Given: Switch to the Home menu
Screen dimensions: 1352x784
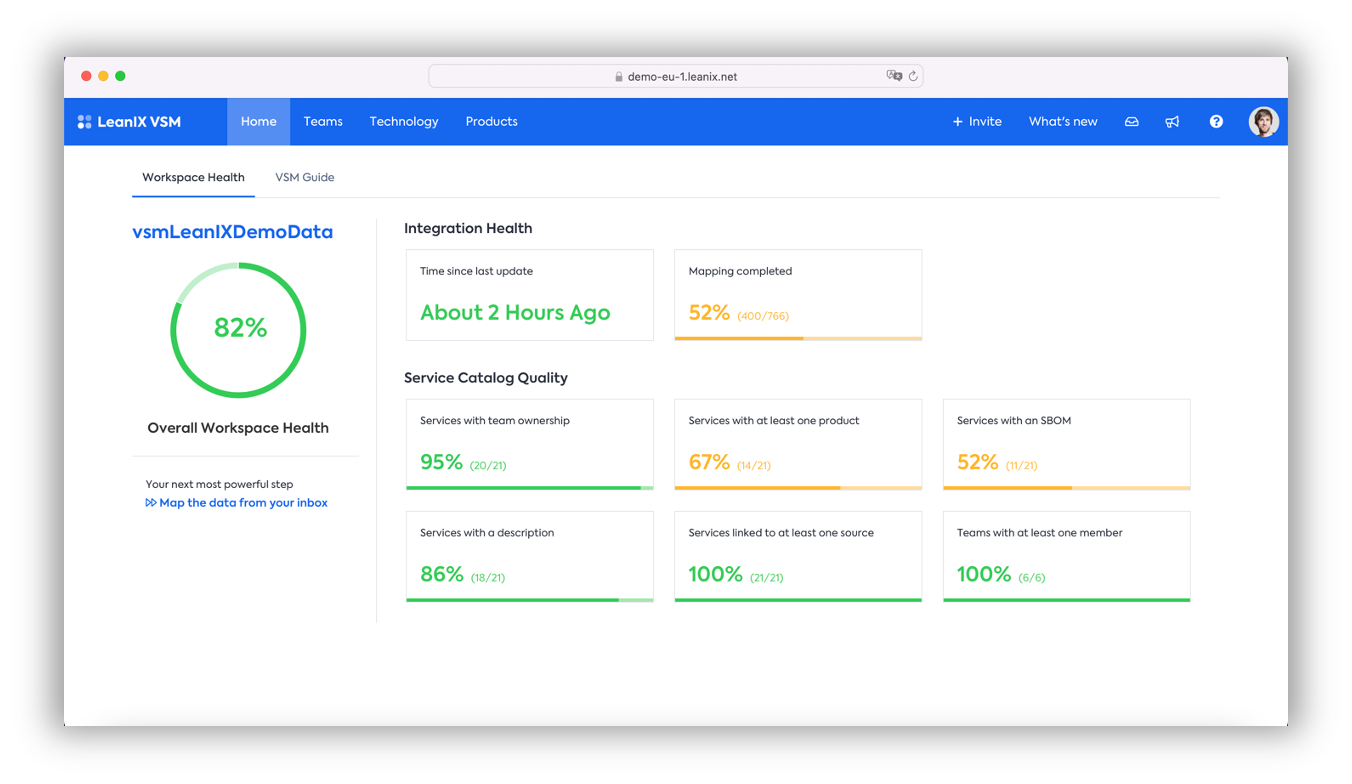Looking at the screenshot, I should click(258, 122).
